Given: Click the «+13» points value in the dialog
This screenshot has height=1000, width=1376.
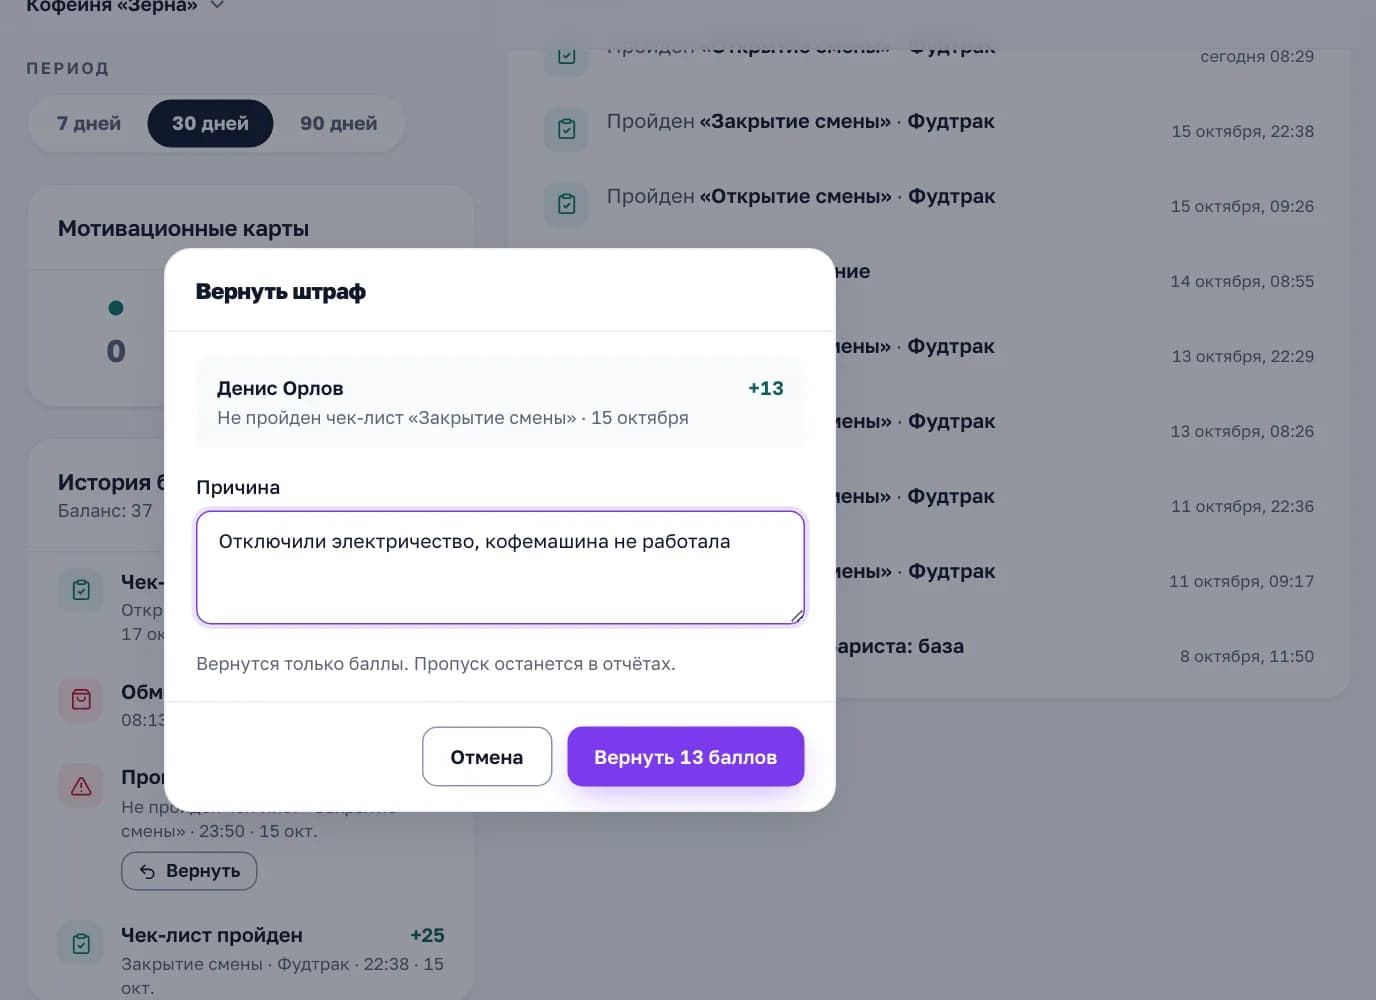Looking at the screenshot, I should coord(766,388).
